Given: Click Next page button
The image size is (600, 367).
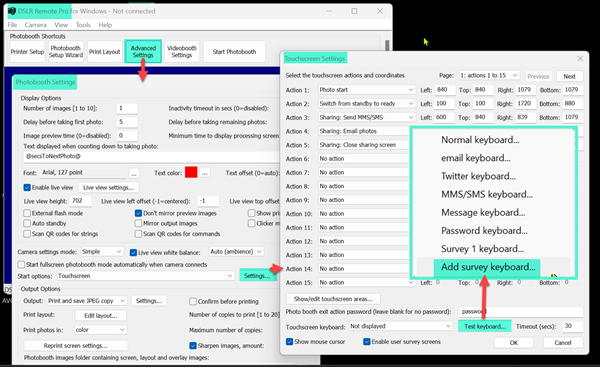Looking at the screenshot, I should click(569, 76).
